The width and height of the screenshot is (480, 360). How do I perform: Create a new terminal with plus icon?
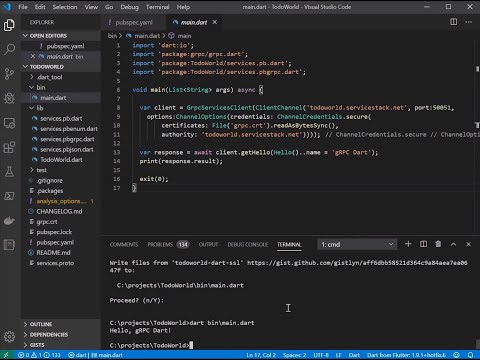tap(408, 244)
